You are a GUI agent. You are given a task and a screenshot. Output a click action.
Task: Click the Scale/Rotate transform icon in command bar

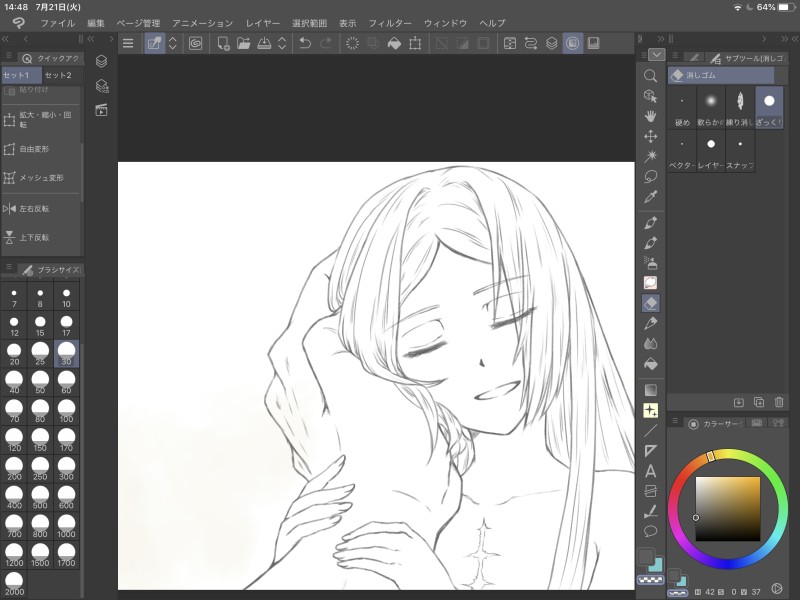click(x=415, y=43)
